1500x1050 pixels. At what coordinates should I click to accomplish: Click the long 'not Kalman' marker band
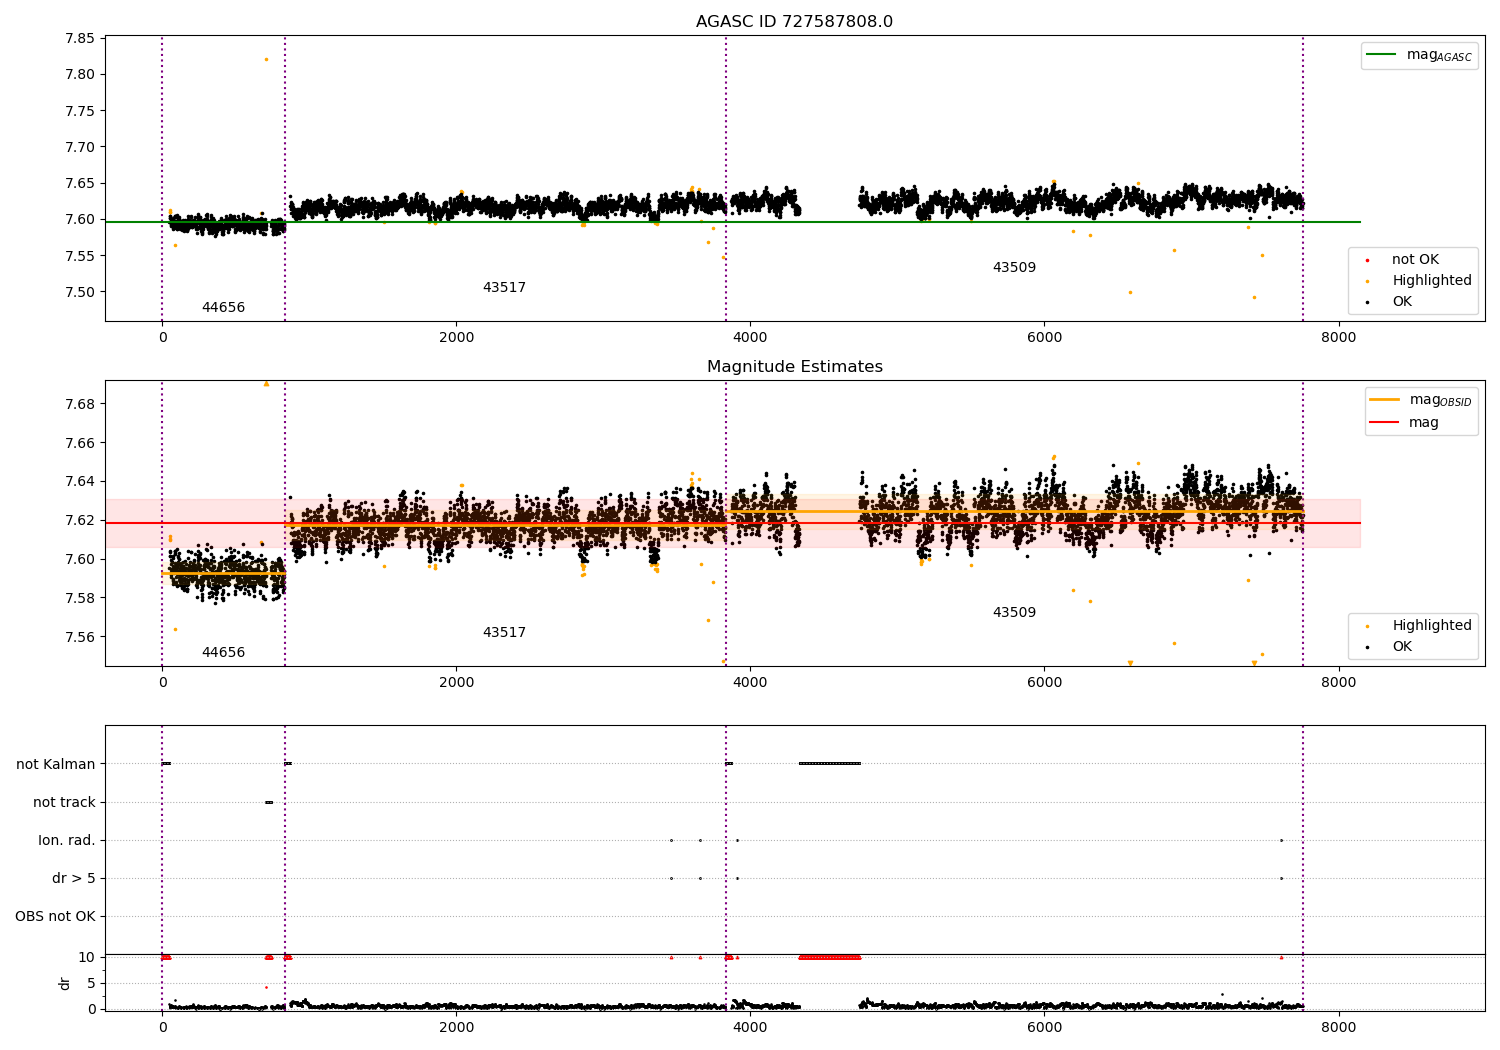tap(829, 764)
